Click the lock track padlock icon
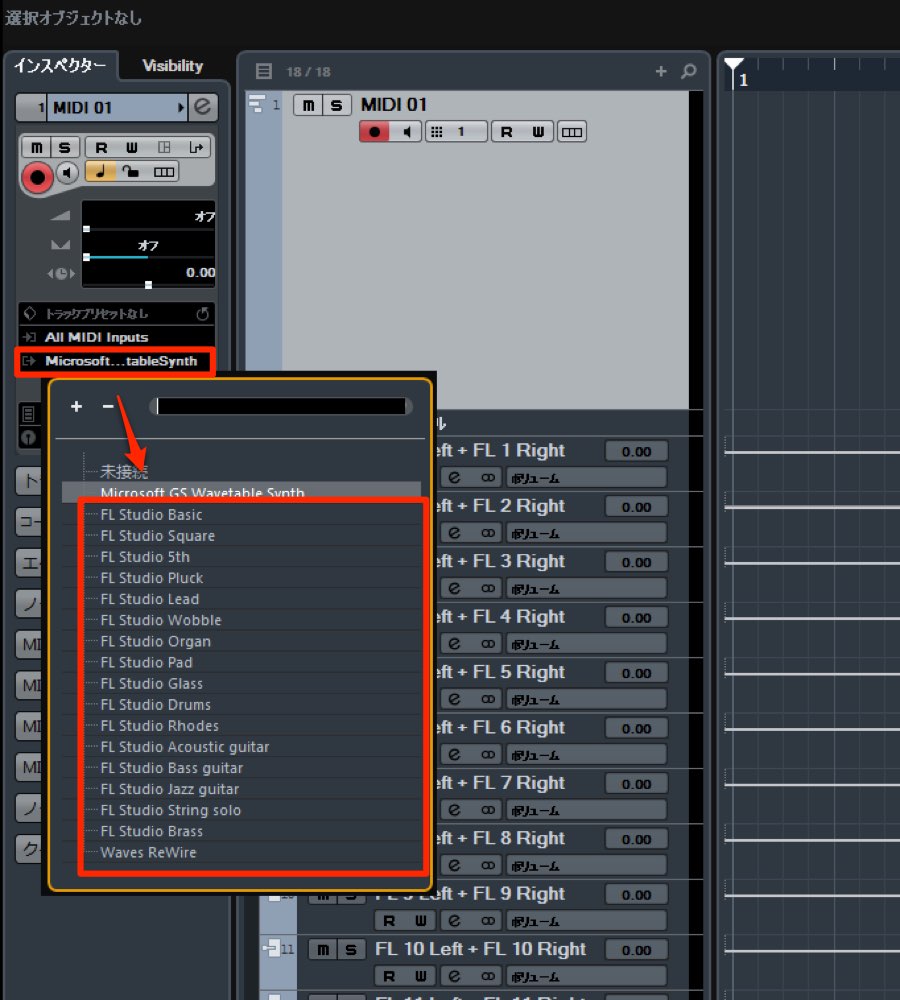The image size is (900, 1000). pyautogui.click(x=131, y=172)
